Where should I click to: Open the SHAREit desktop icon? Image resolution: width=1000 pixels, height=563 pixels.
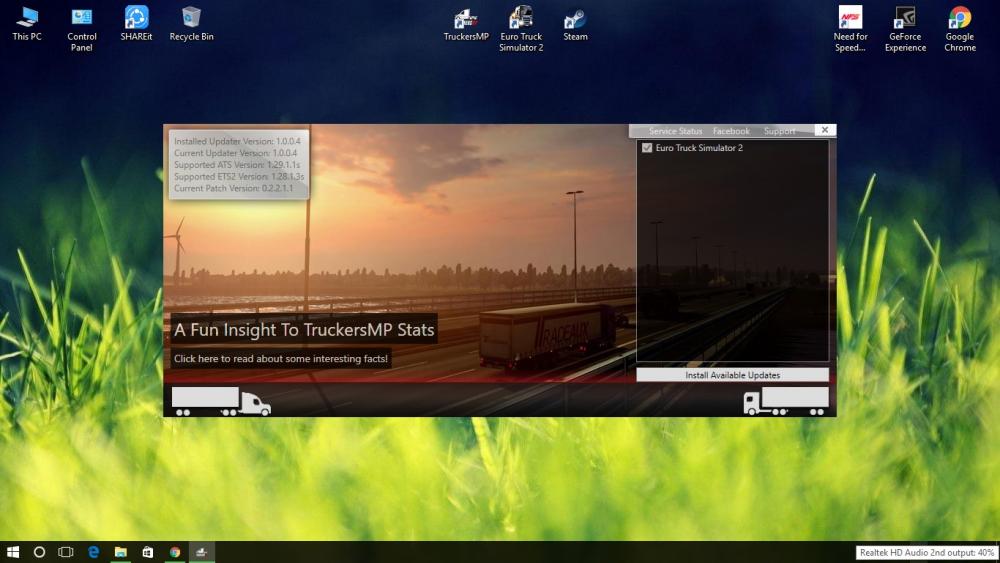coord(136,18)
